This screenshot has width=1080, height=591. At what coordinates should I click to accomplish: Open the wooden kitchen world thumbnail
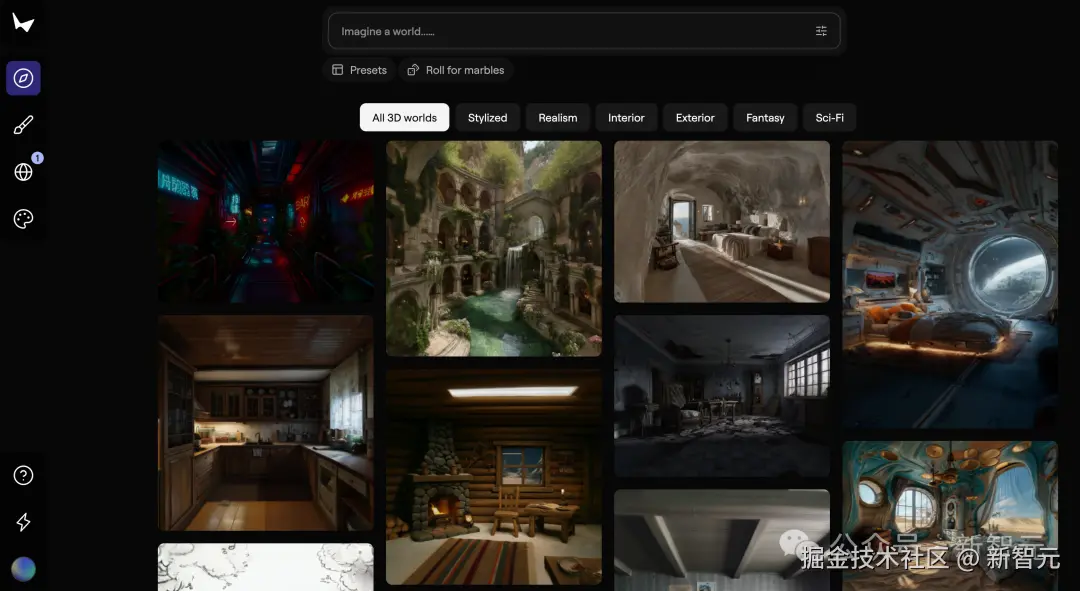pyautogui.click(x=266, y=423)
